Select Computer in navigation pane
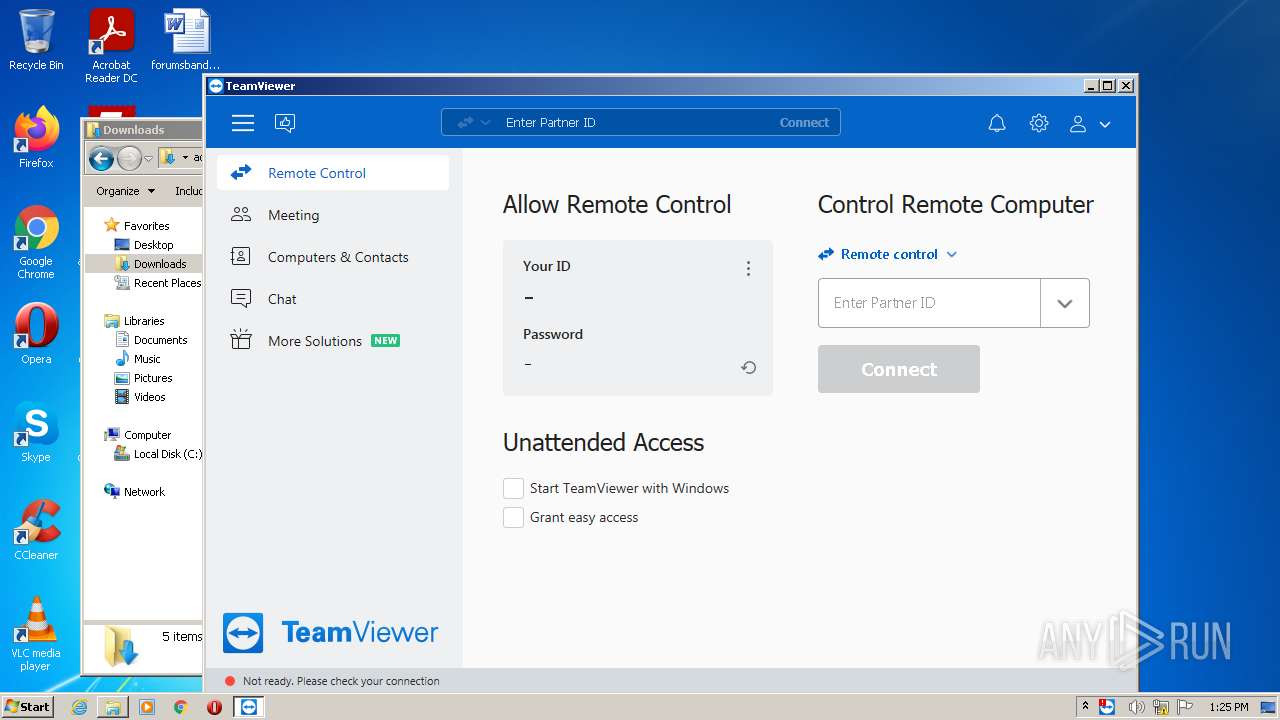This screenshot has width=1280, height=720. coord(147,435)
